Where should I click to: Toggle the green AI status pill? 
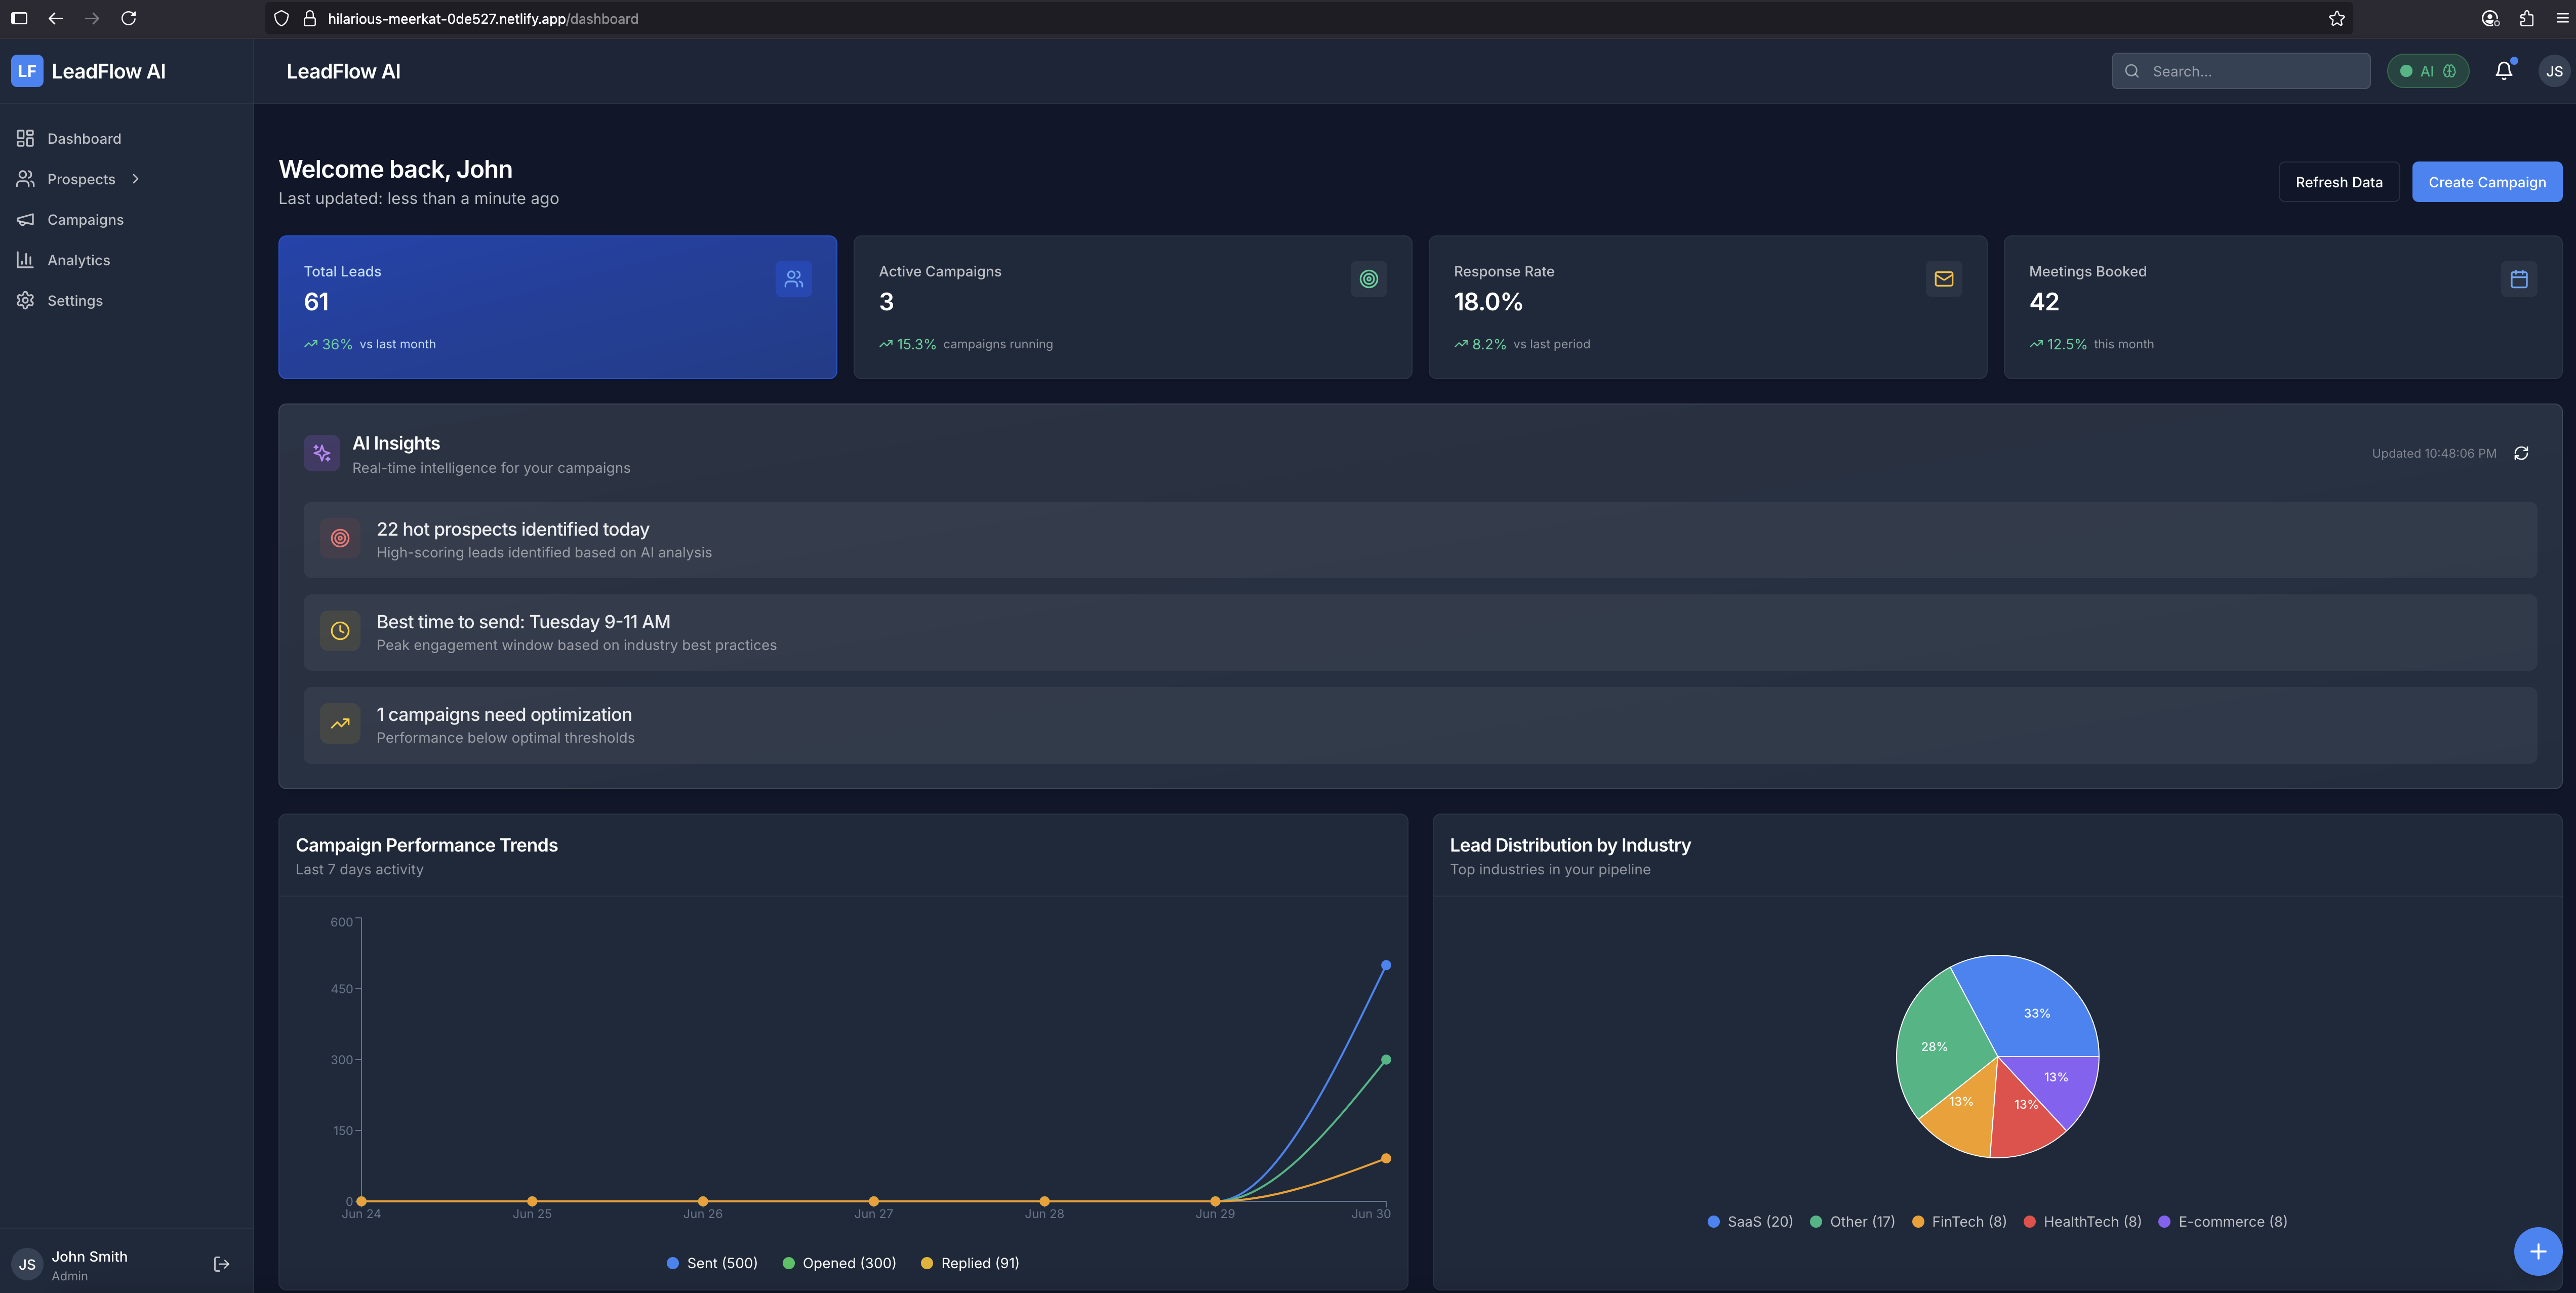click(2427, 71)
